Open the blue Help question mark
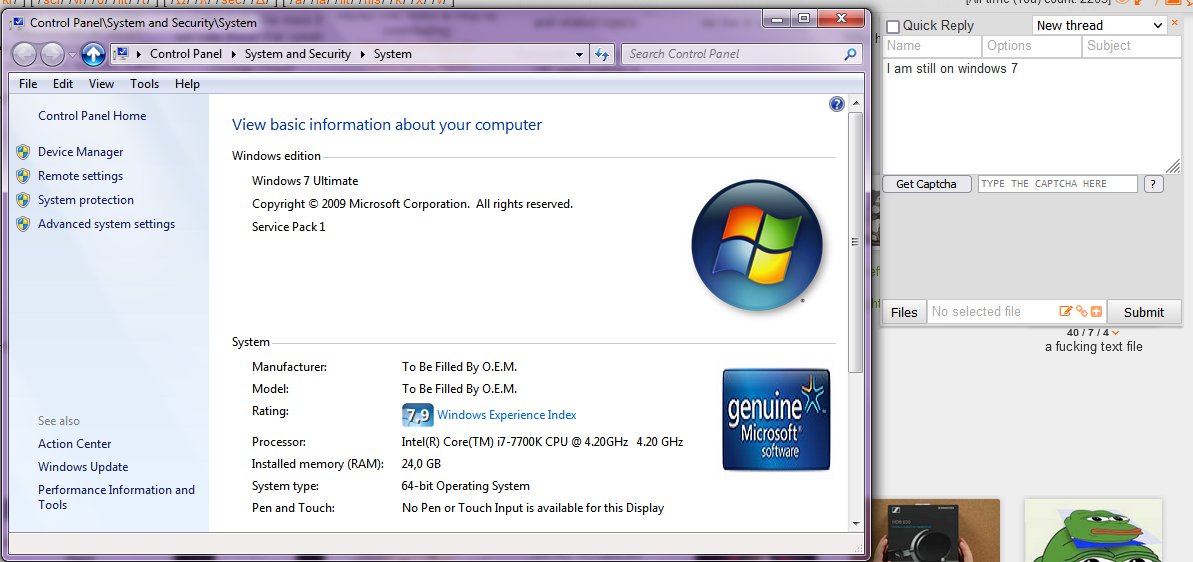The height and width of the screenshot is (562, 1193). (x=836, y=104)
